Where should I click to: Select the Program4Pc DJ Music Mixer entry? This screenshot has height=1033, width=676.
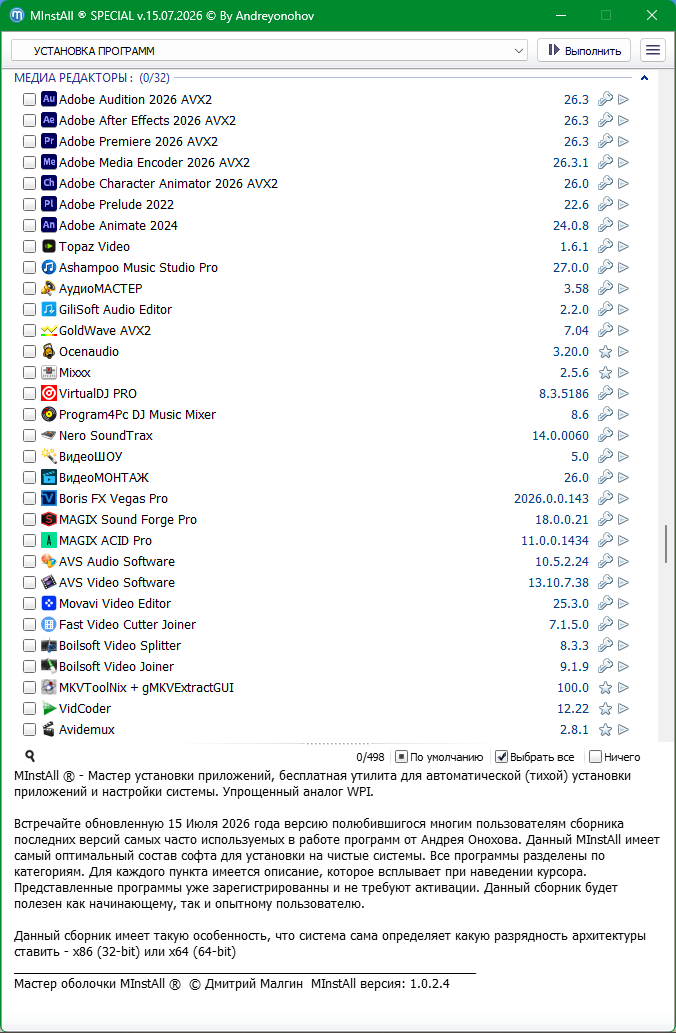[137, 414]
